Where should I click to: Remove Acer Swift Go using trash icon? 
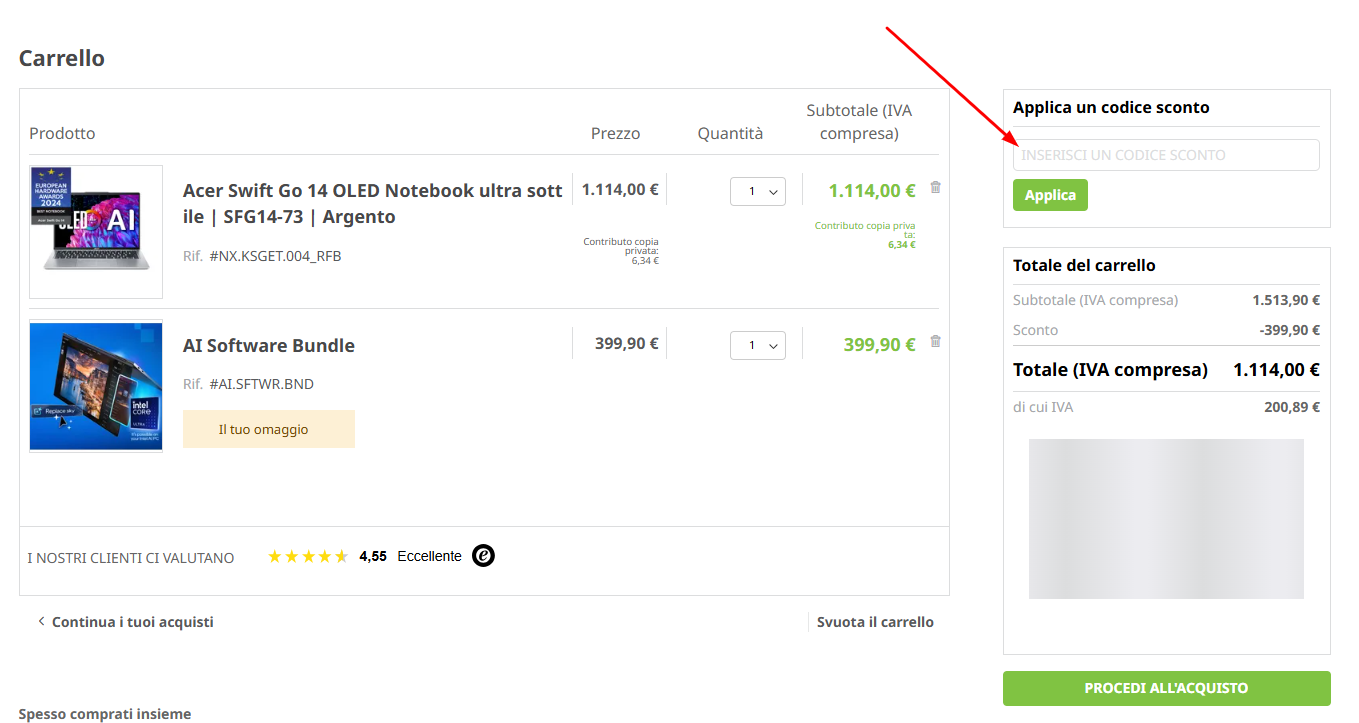[x=935, y=187]
